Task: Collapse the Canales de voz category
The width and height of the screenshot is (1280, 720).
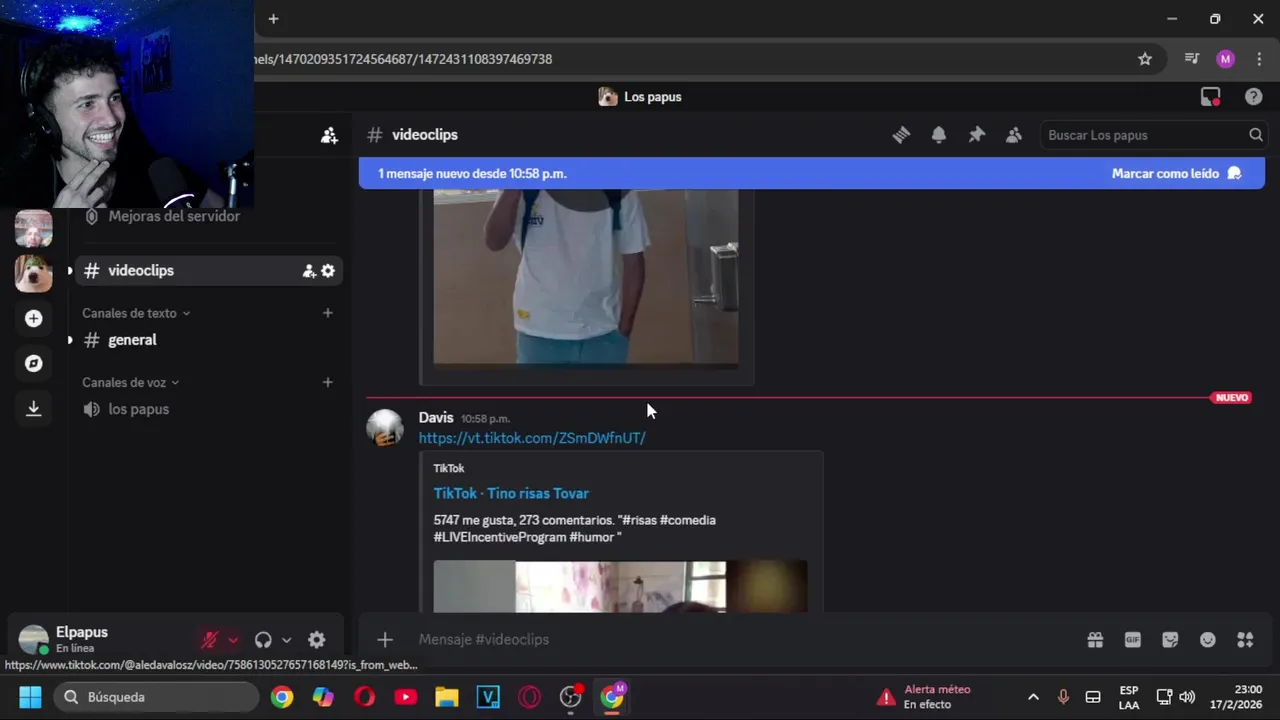Action: point(131,382)
